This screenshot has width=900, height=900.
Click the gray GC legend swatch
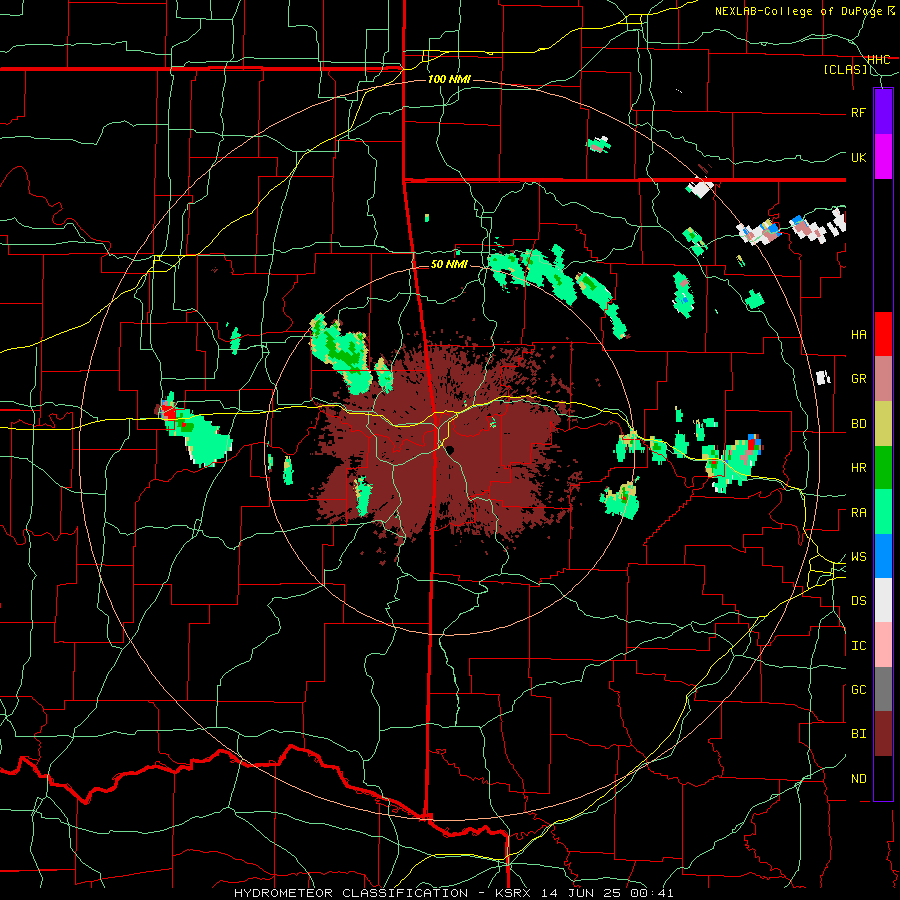[x=883, y=689]
